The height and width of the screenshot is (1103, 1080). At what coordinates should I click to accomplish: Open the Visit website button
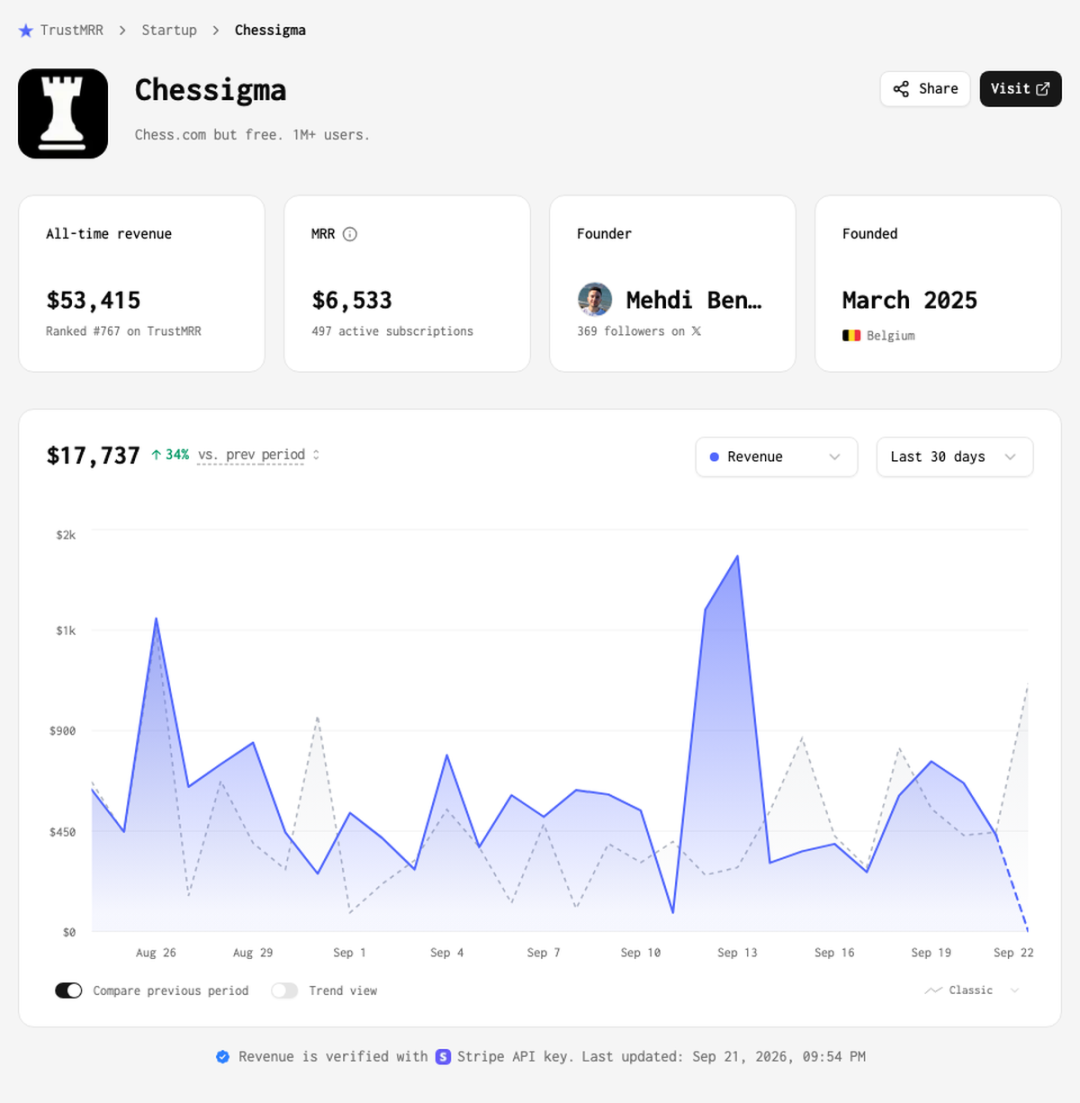(x=1020, y=89)
